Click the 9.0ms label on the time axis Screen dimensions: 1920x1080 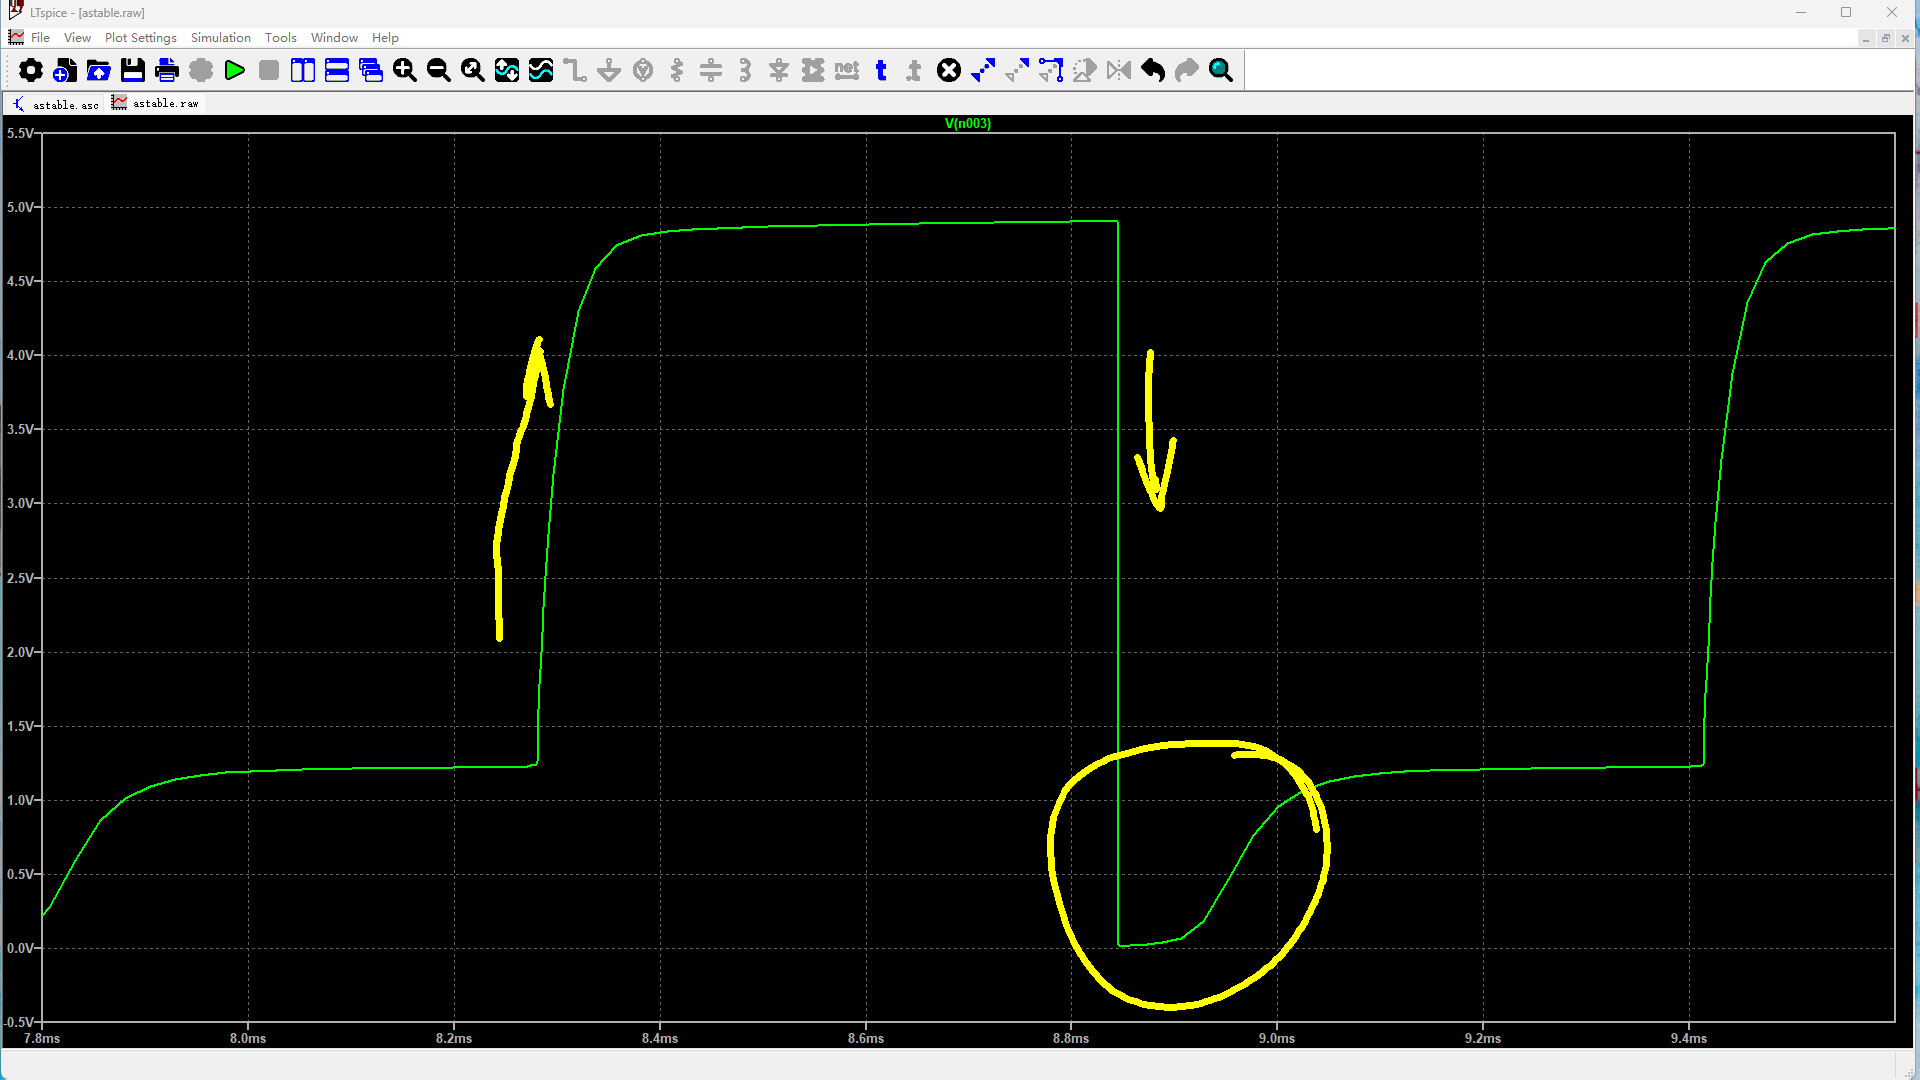point(1277,1039)
